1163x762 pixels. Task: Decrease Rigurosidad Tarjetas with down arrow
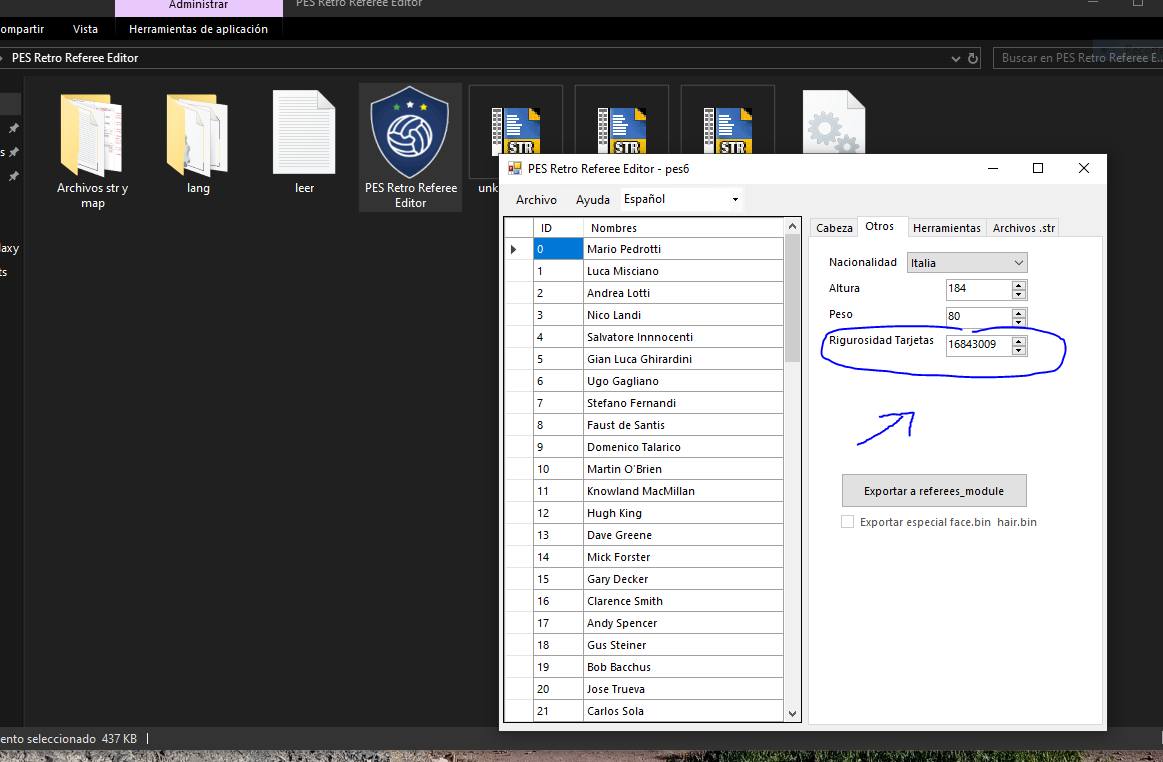pos(1018,350)
